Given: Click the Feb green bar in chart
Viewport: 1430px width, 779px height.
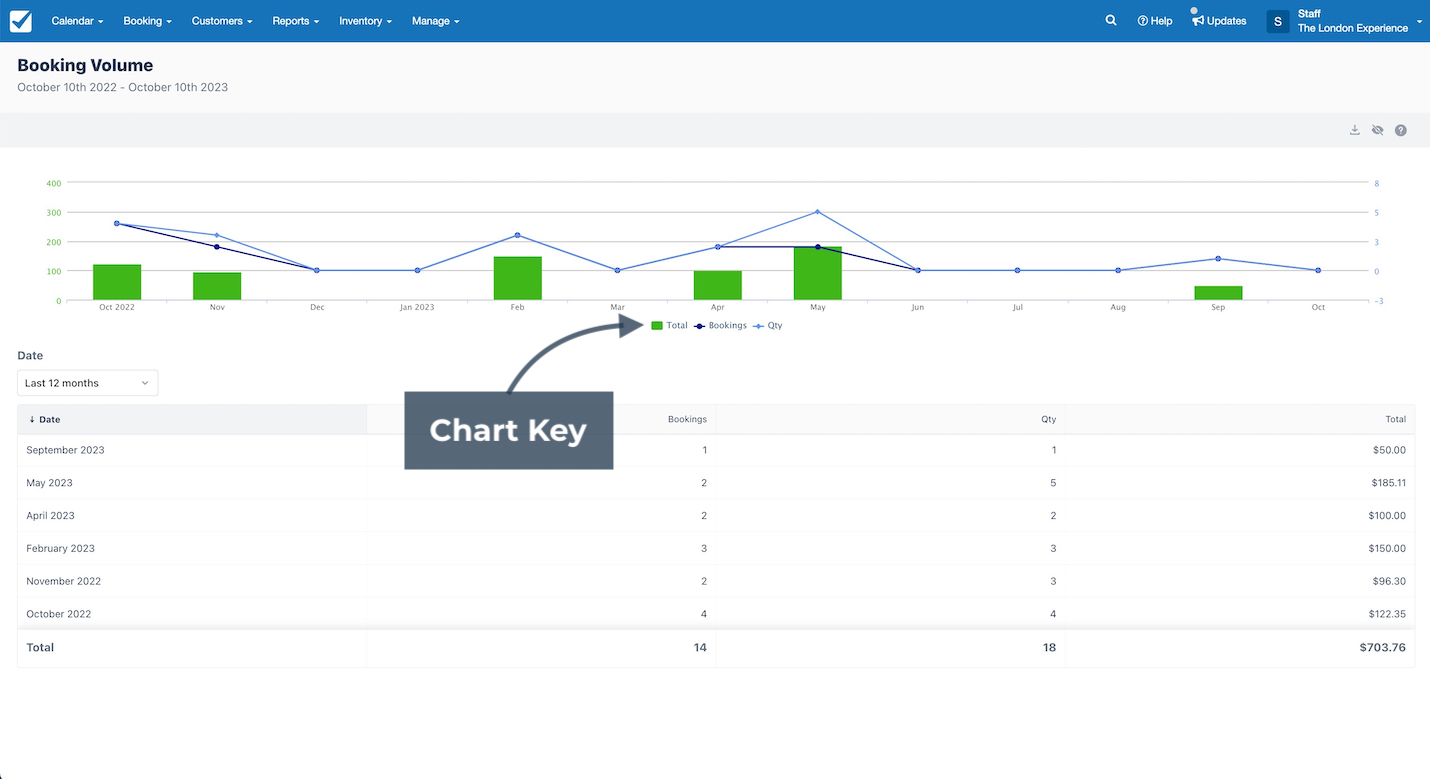Looking at the screenshot, I should [517, 278].
